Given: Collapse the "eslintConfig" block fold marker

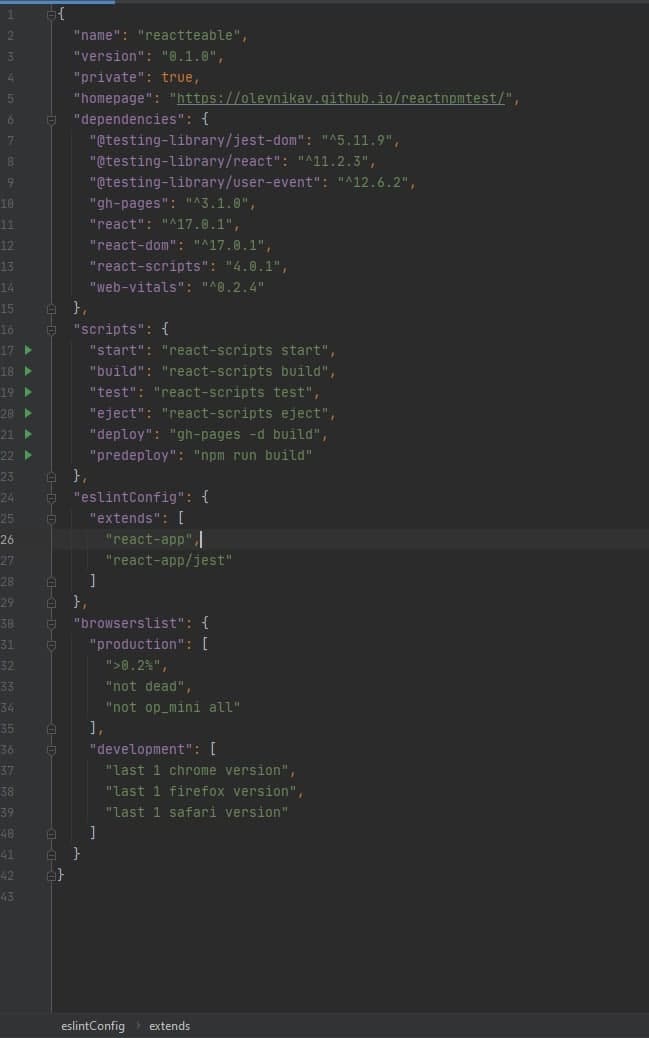Looking at the screenshot, I should coord(52,497).
